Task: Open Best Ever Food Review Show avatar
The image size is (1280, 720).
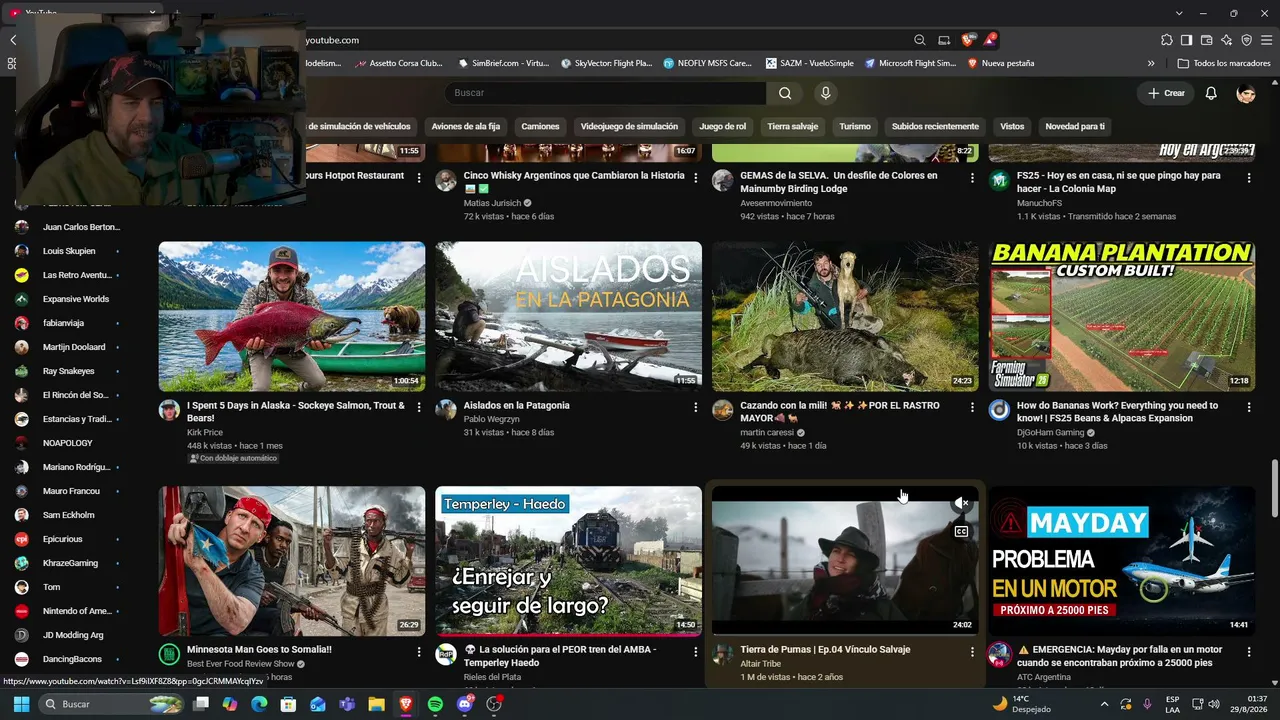Action: coord(170,654)
